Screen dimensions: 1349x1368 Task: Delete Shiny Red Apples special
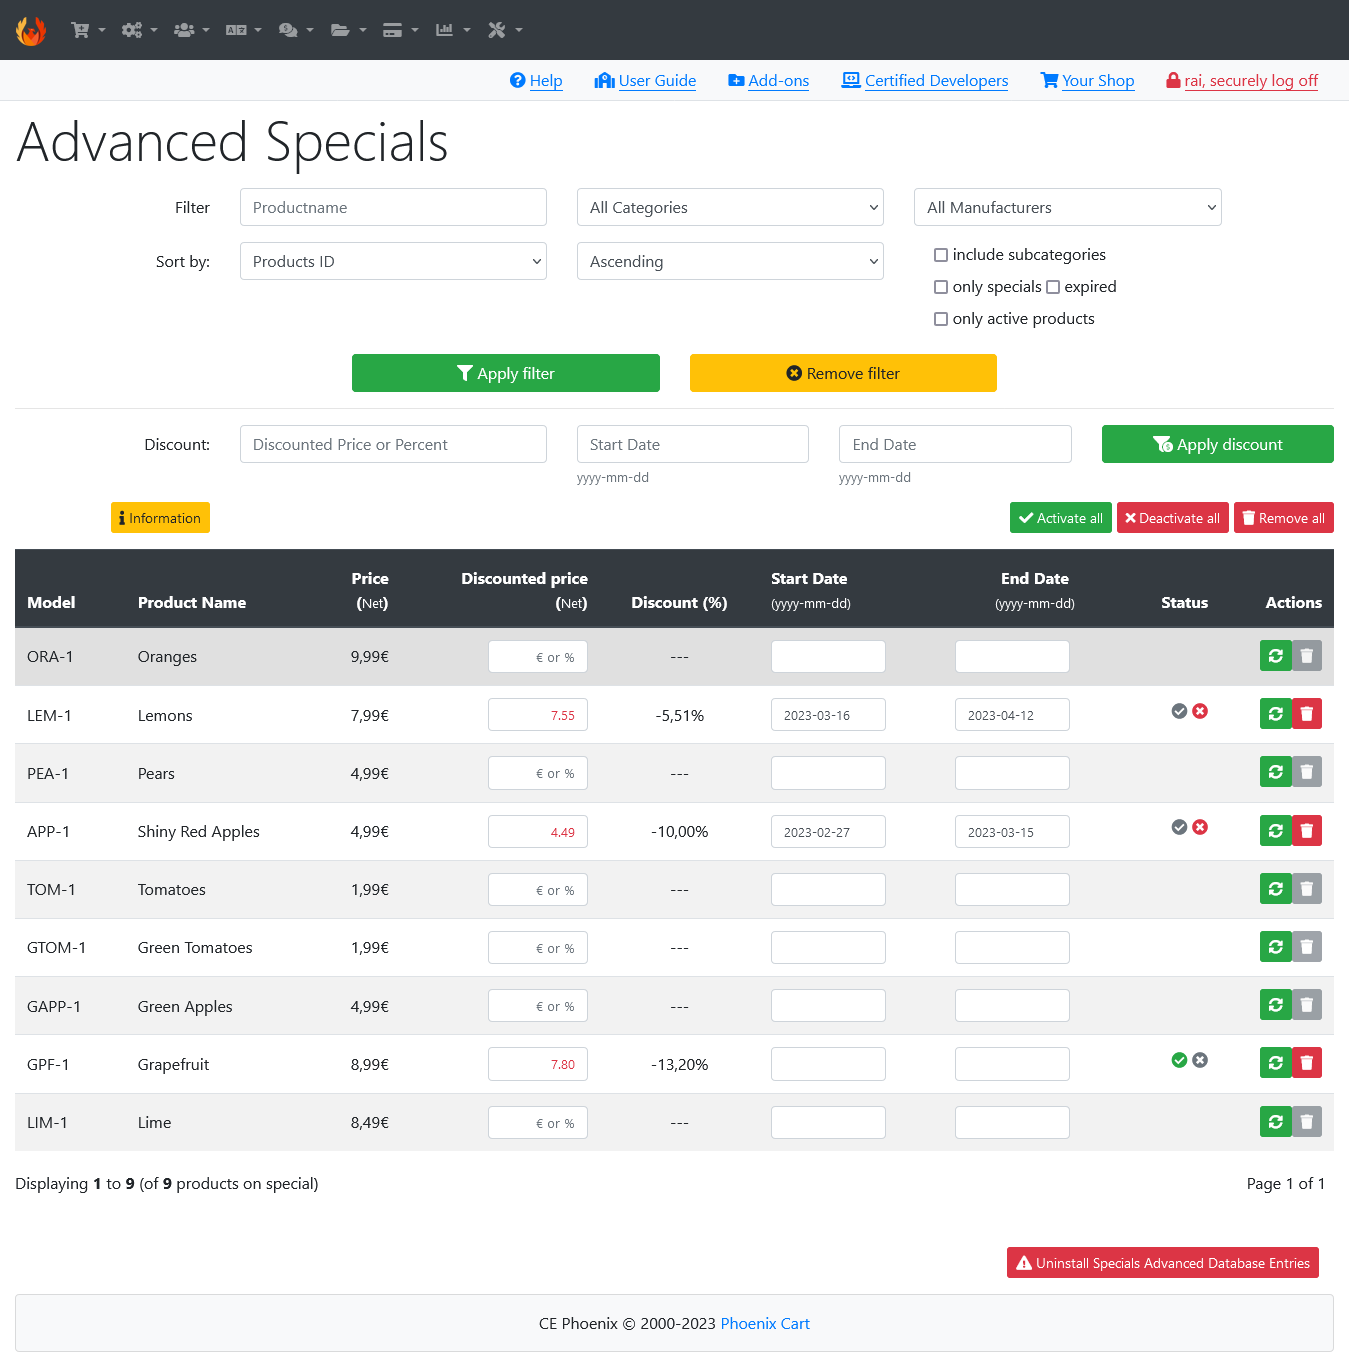coord(1307,830)
